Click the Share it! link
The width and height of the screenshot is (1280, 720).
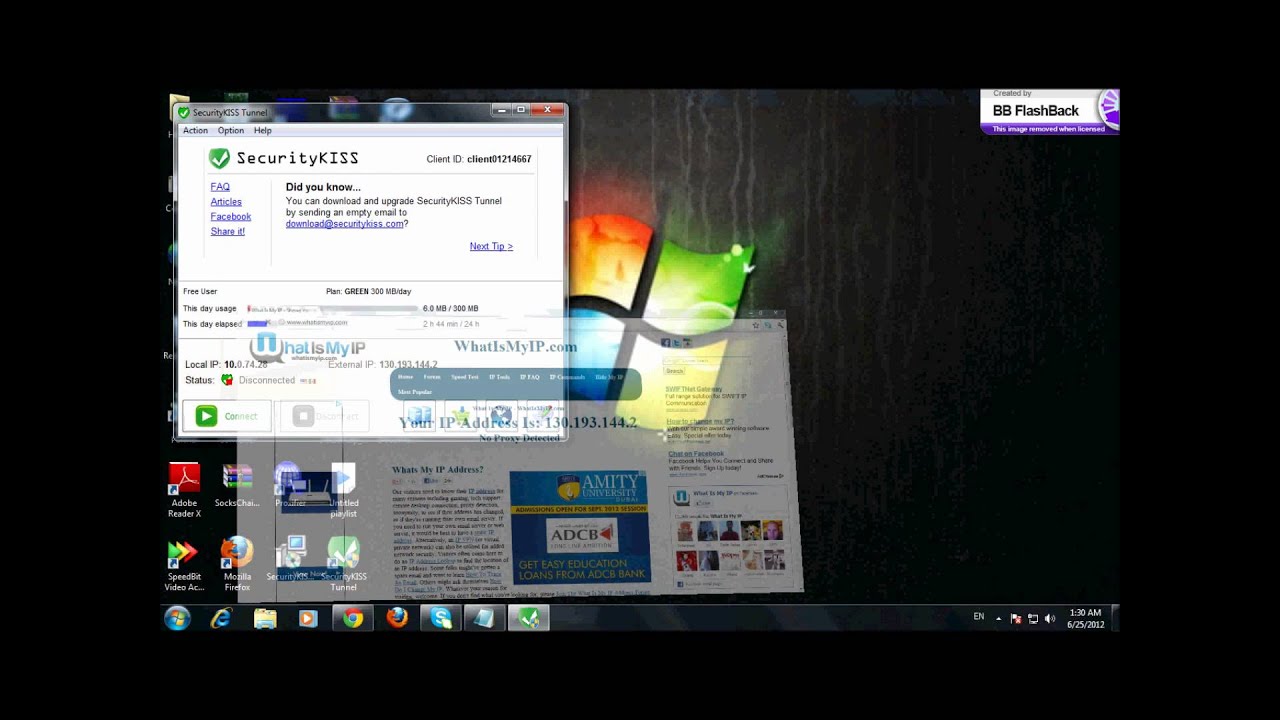pos(227,231)
